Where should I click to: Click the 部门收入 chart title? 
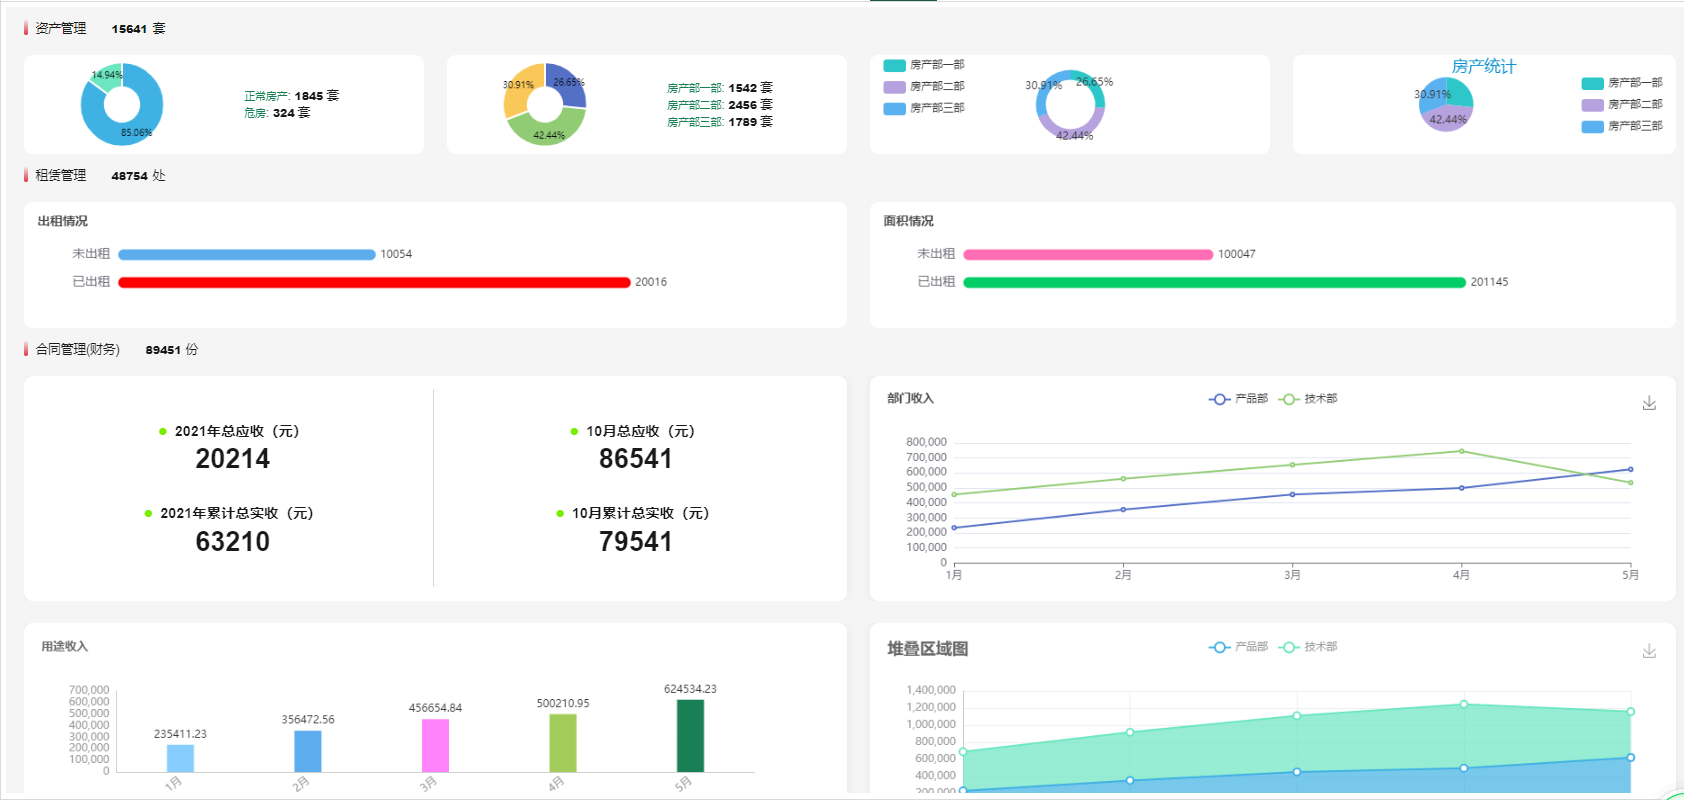click(x=910, y=398)
